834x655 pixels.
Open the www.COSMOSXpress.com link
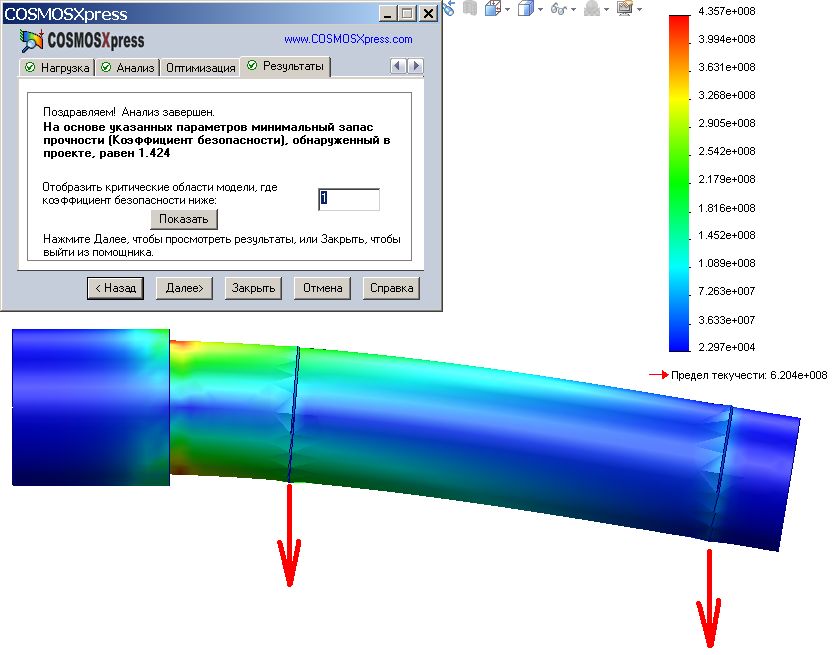coord(348,39)
